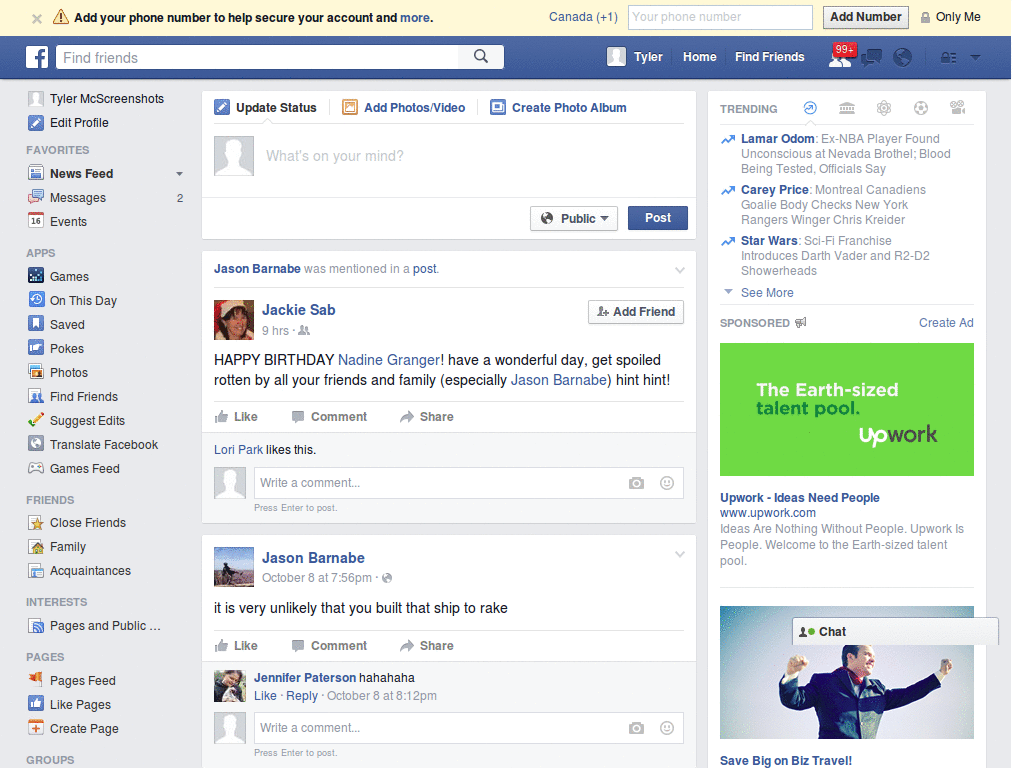The height and width of the screenshot is (768, 1024).
Task: Click Add Friend for Jackie Sab
Action: (x=635, y=312)
